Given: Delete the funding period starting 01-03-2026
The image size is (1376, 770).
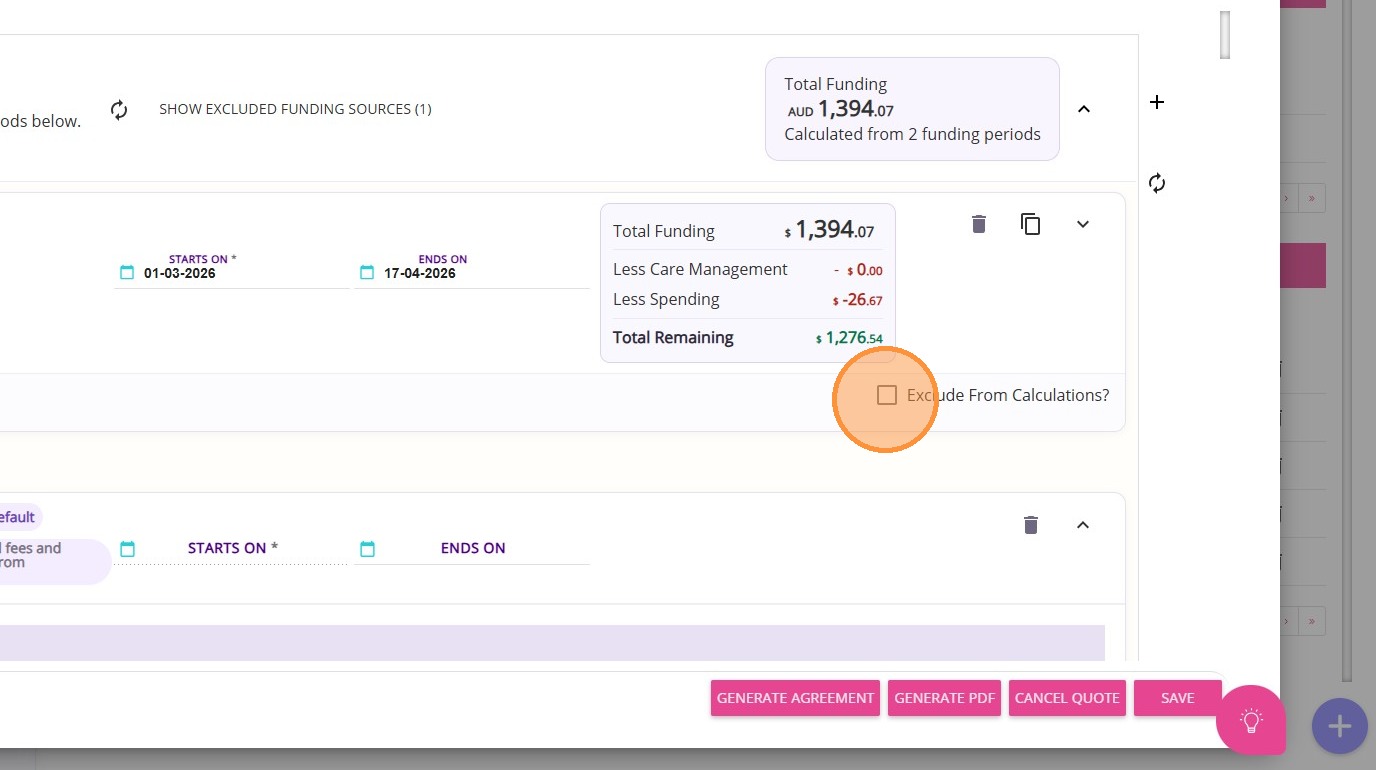Looking at the screenshot, I should [979, 224].
